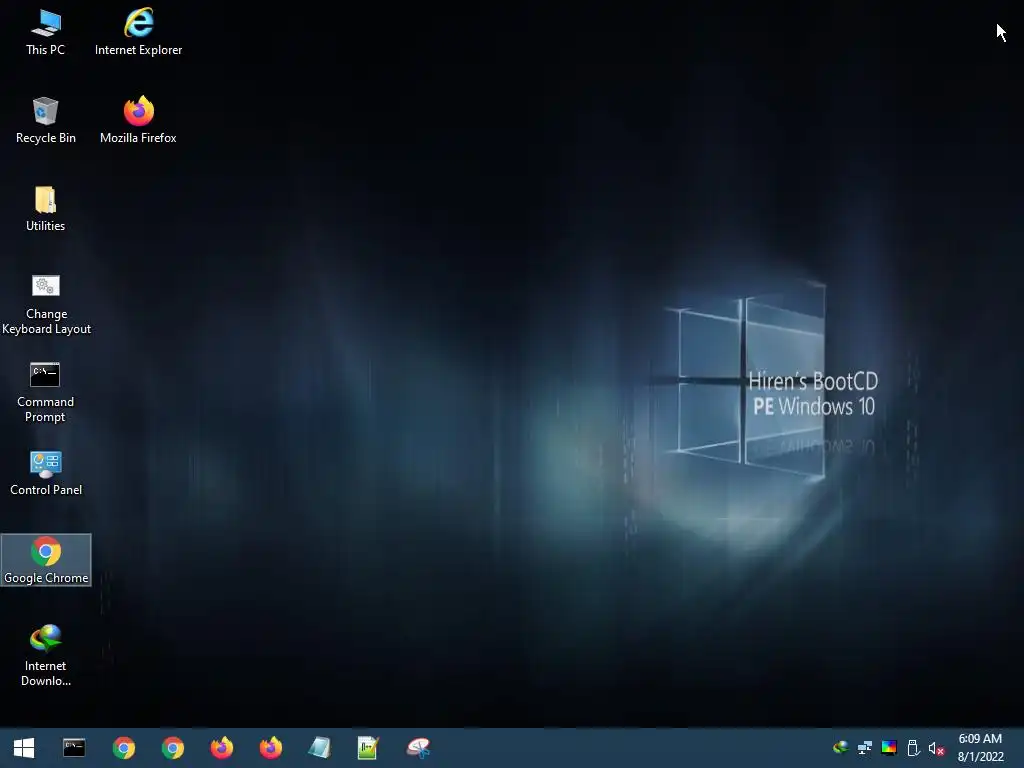Launch Internet Explorer from desktop
This screenshot has height=768, width=1024.
(138, 32)
